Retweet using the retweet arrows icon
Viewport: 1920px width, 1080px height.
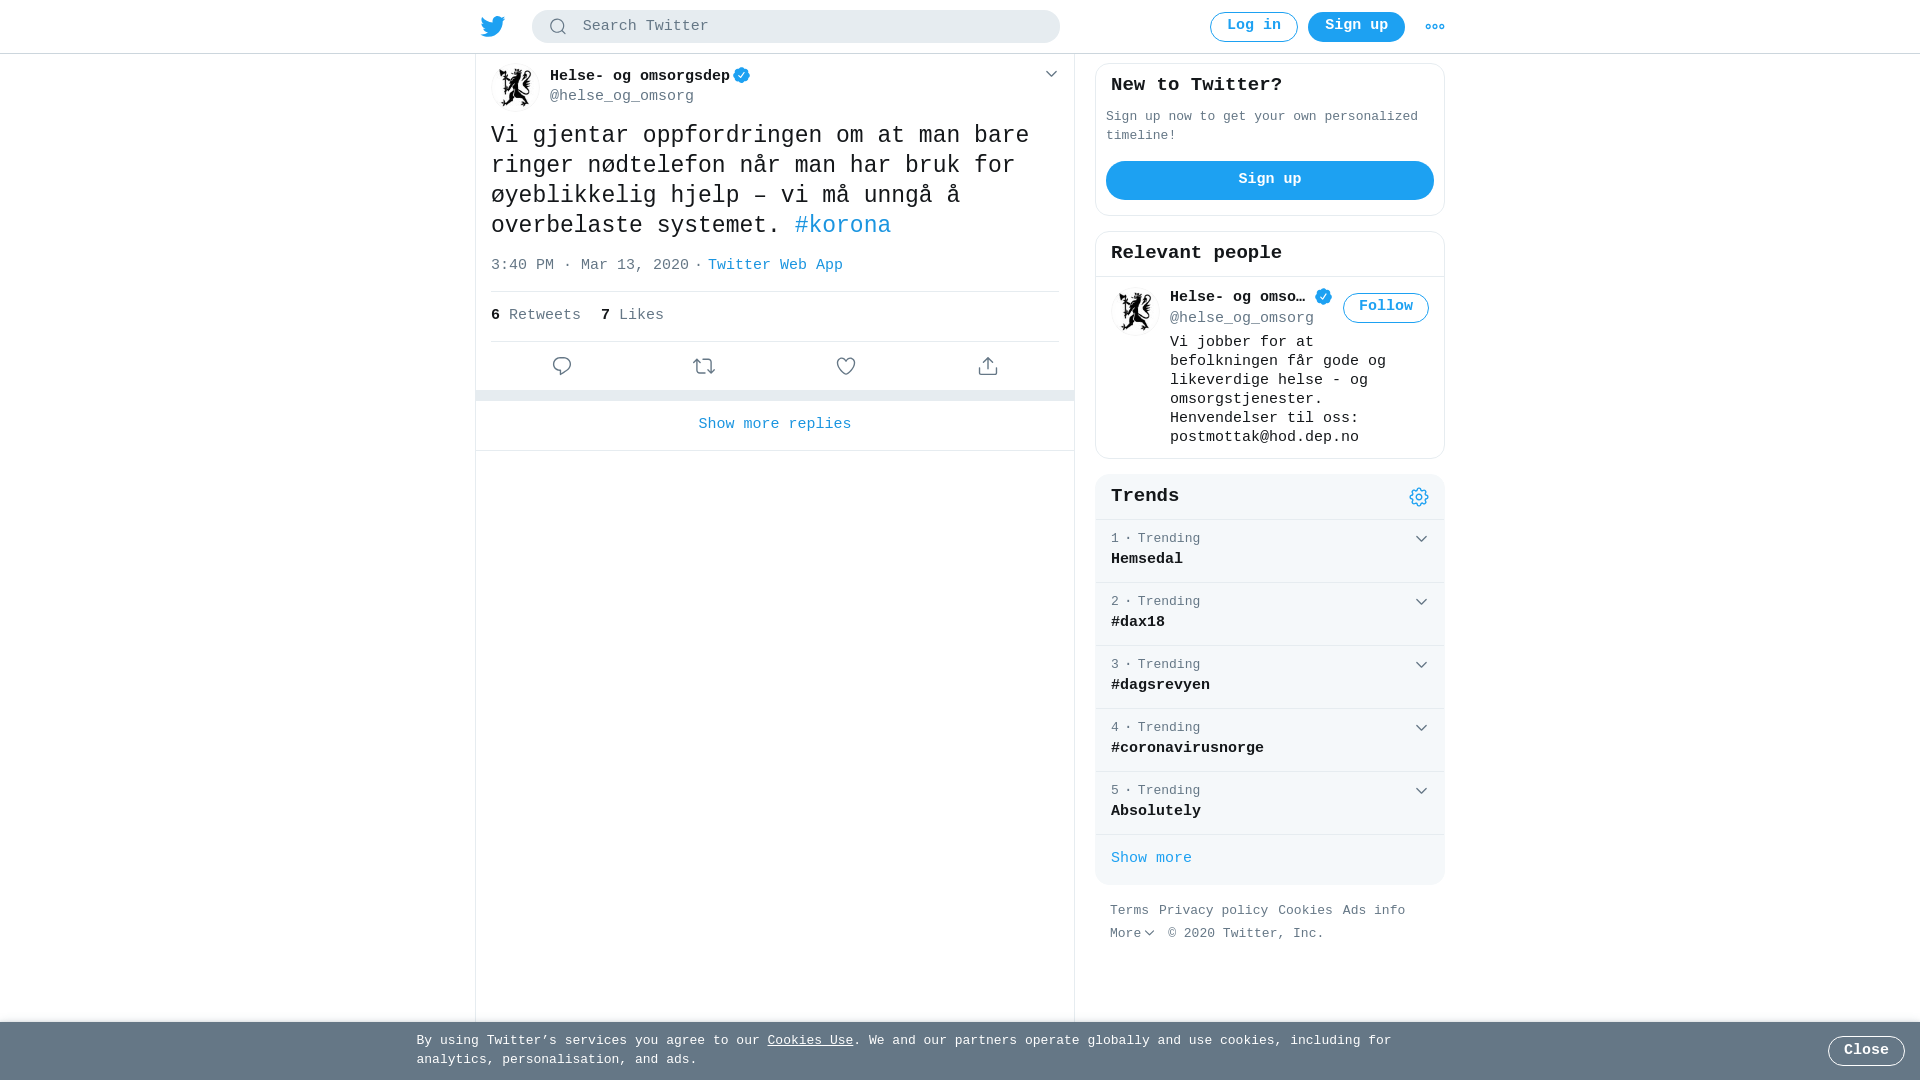coord(704,366)
